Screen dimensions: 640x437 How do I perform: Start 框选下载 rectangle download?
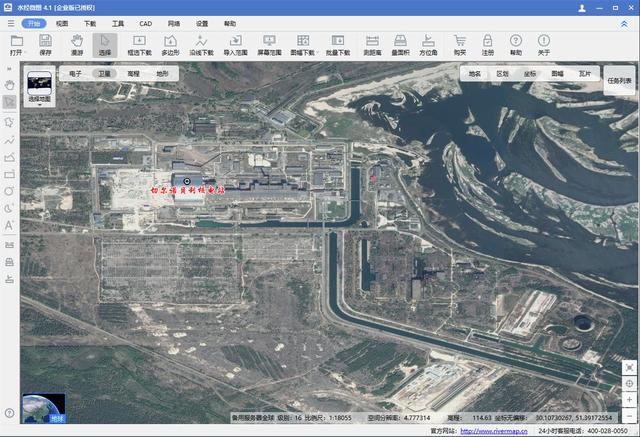click(x=140, y=45)
